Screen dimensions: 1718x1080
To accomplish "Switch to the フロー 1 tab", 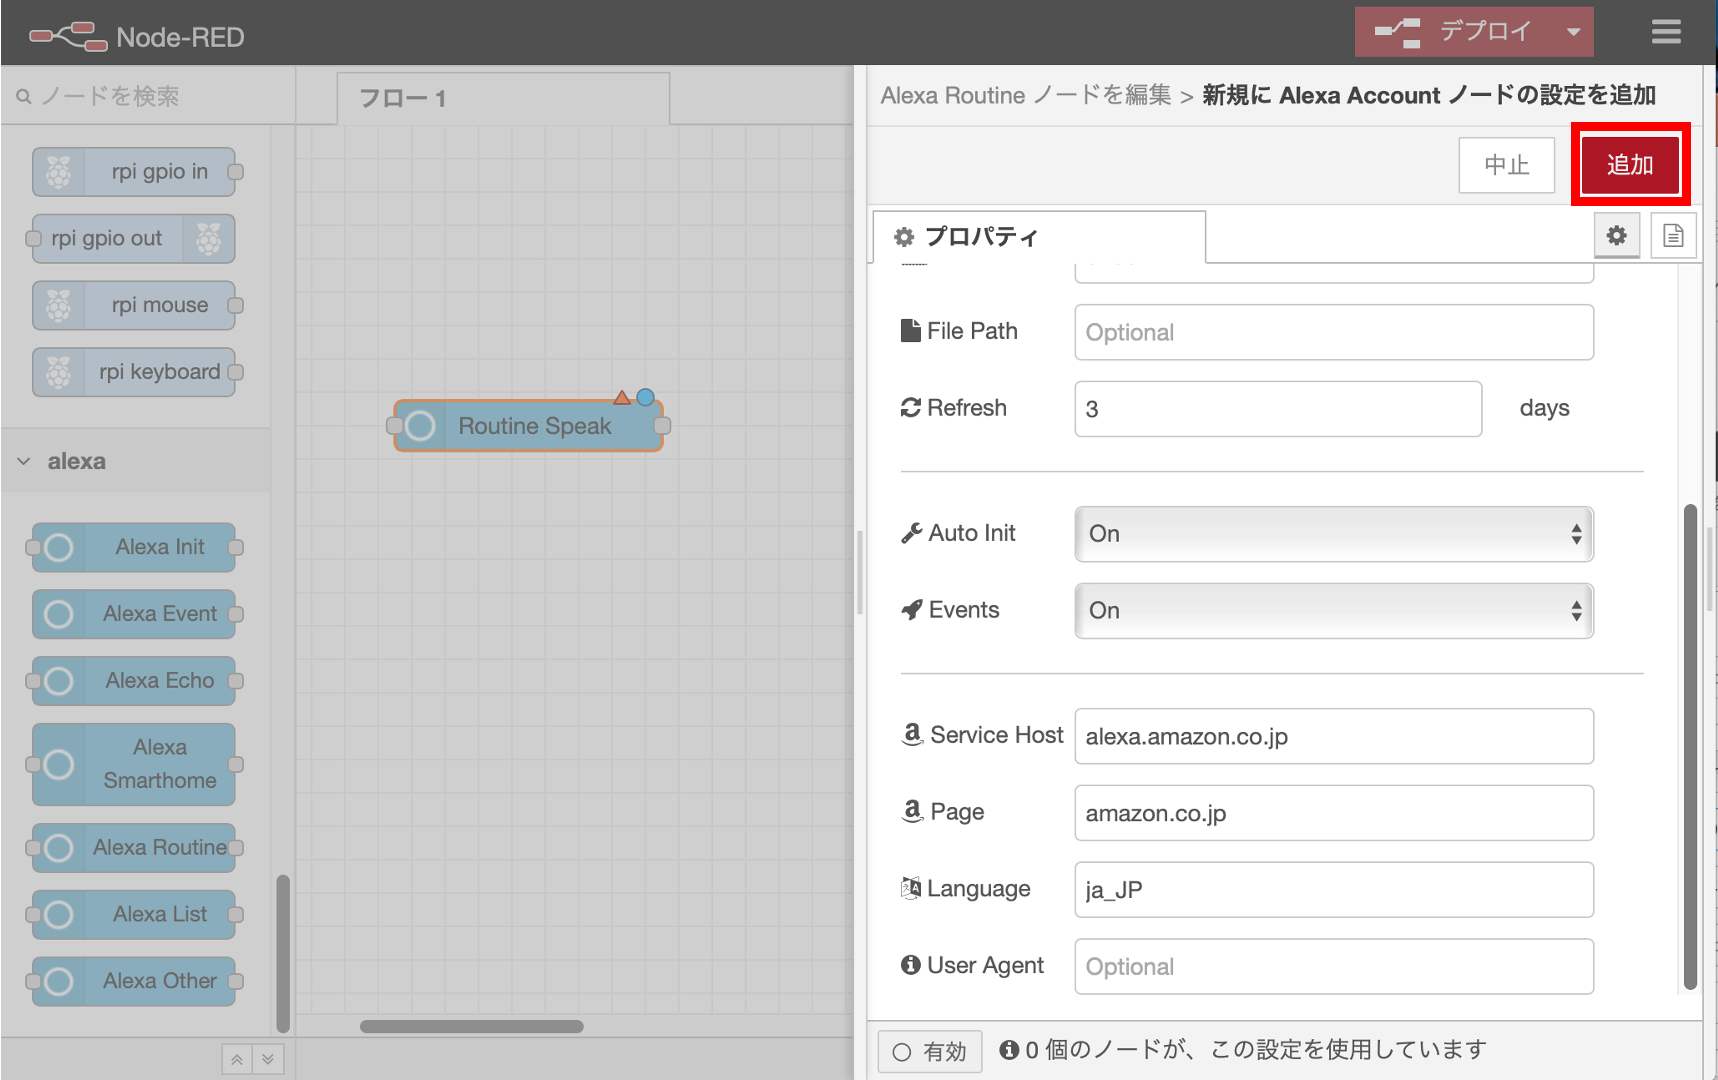I will point(503,98).
